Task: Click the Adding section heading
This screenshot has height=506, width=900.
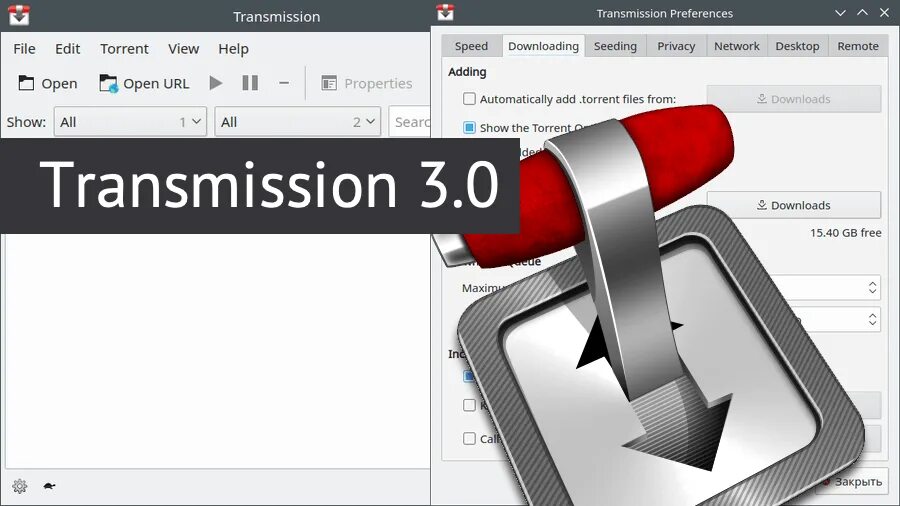Action: click(x=467, y=72)
